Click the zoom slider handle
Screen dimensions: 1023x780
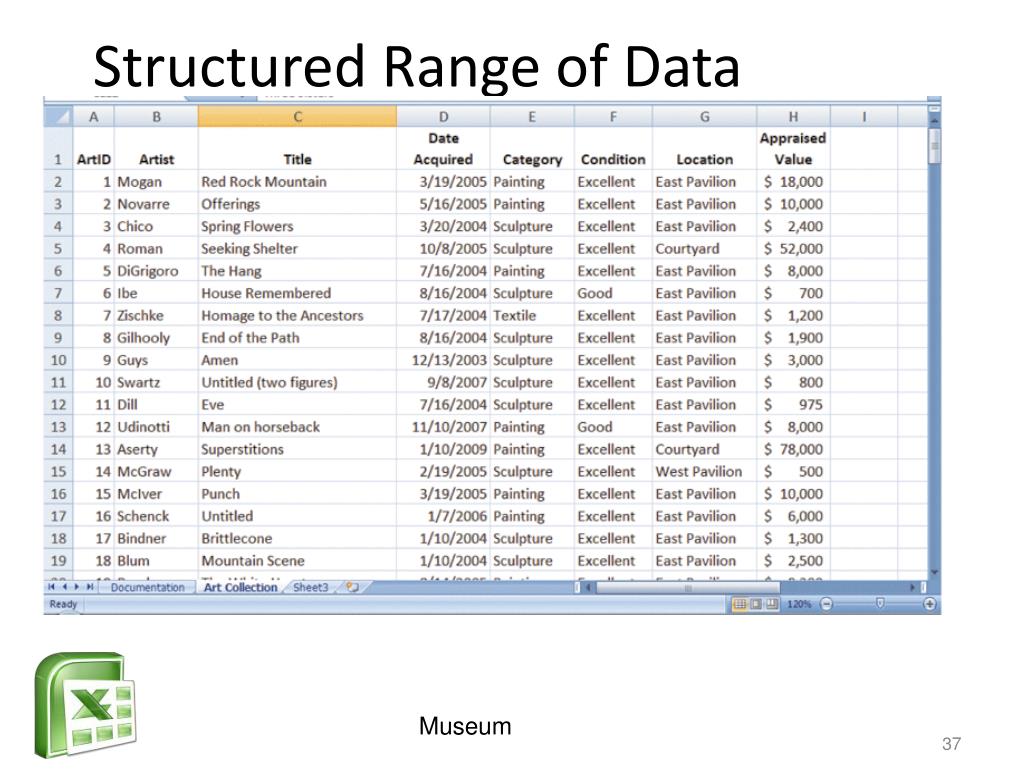[879, 604]
